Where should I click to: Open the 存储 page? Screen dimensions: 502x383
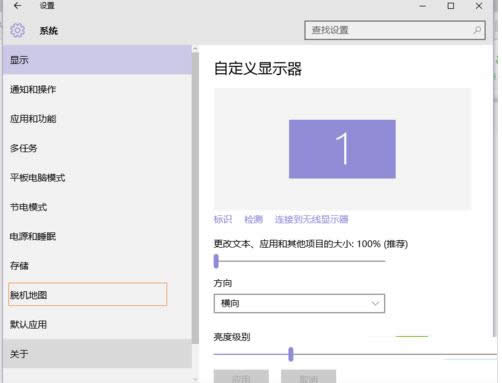97,266
